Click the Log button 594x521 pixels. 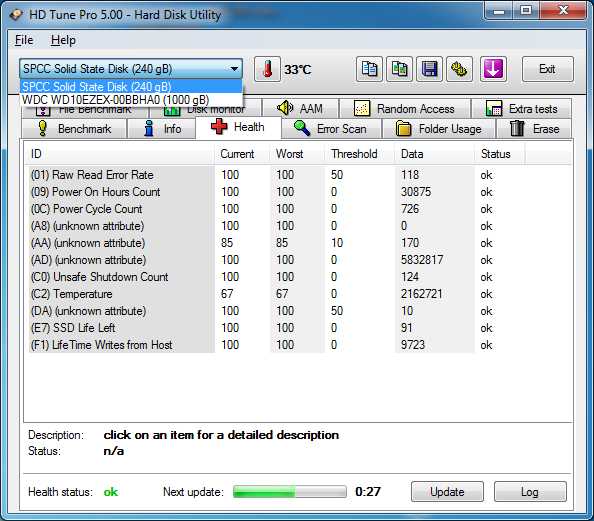(530, 492)
